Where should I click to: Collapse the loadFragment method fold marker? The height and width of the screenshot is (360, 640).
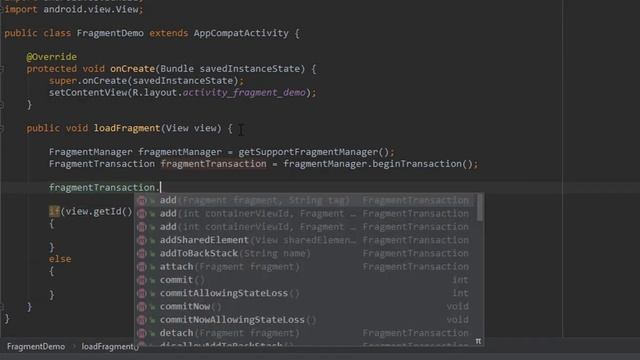point(2,129)
